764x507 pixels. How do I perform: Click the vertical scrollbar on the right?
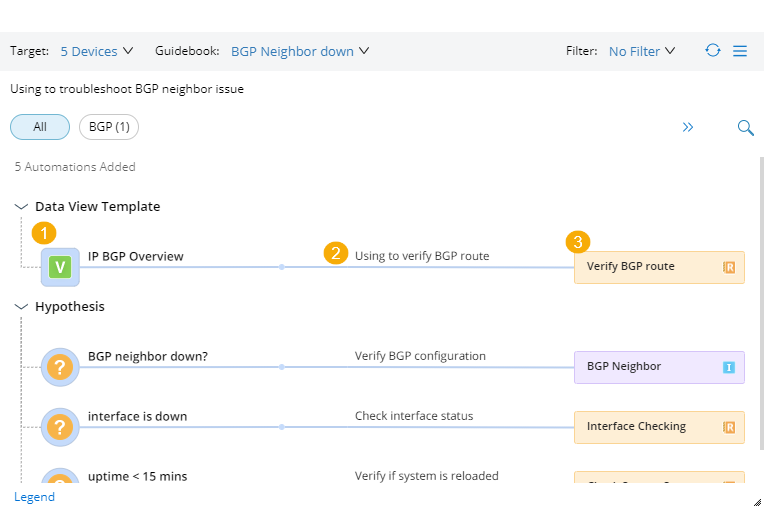point(760,300)
